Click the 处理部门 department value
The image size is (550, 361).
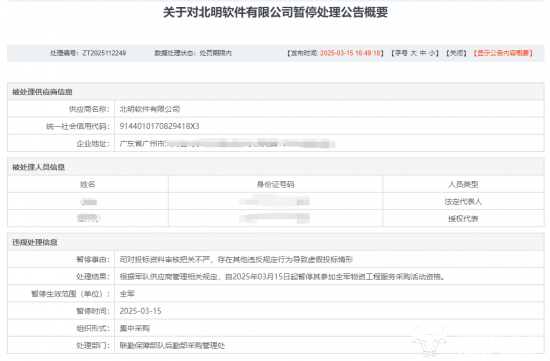coord(172,346)
